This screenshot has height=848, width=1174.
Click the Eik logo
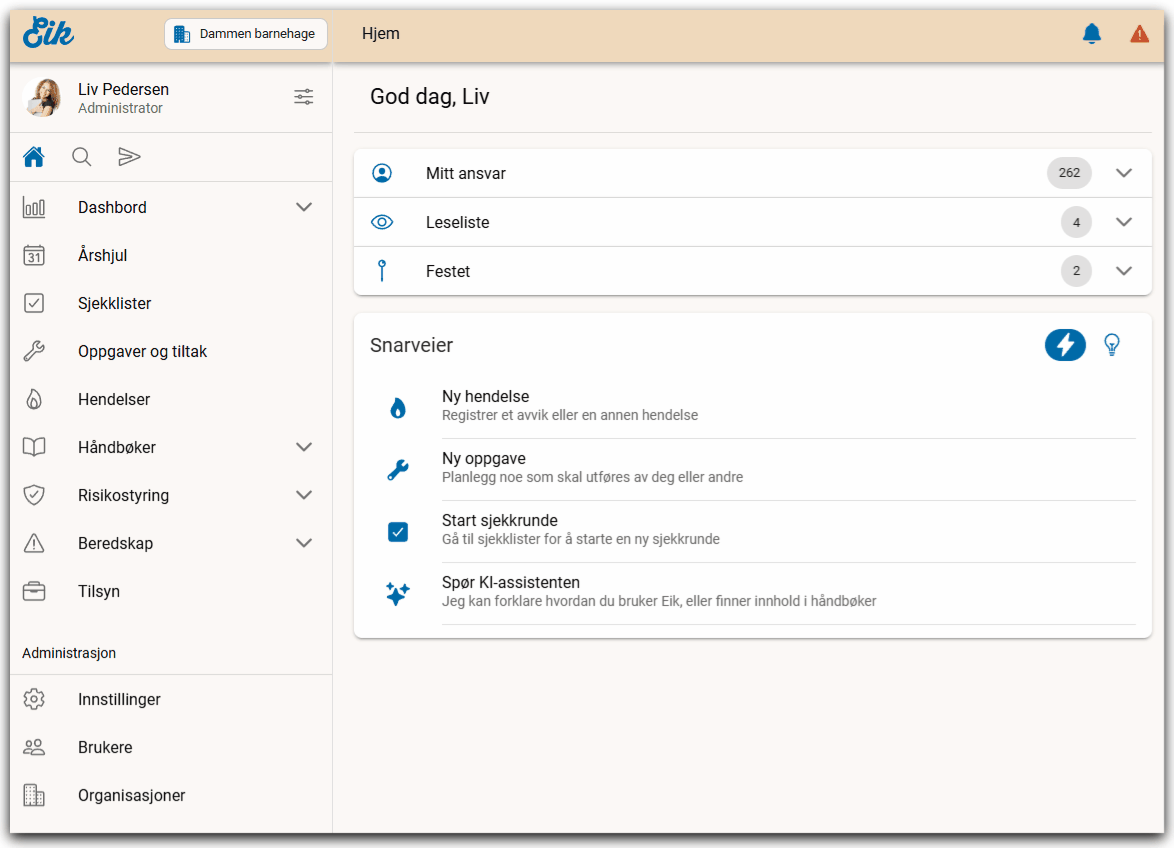(x=48, y=33)
